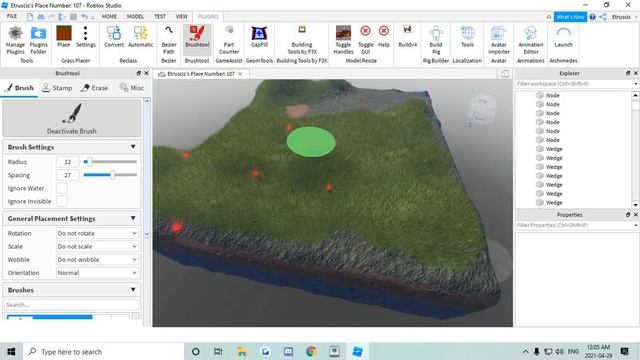Open the Properties filter dropdown arrow
Screen dimensions: 640x360
click(636, 225)
